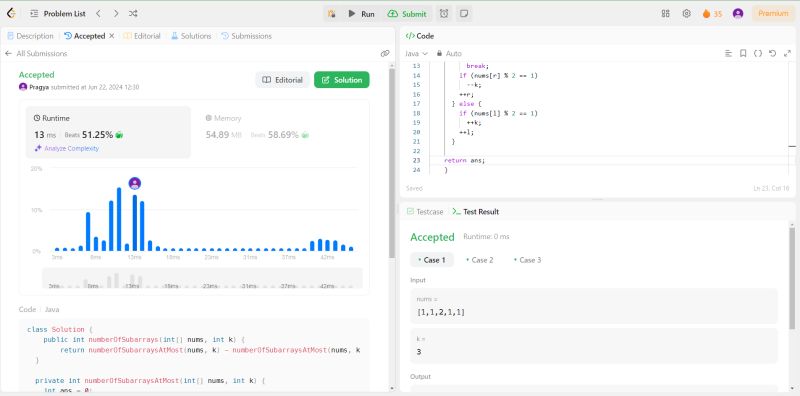The height and width of the screenshot is (396, 800).
Task: Click the 'Ln 23, Col 16' status text
Action: [771, 188]
